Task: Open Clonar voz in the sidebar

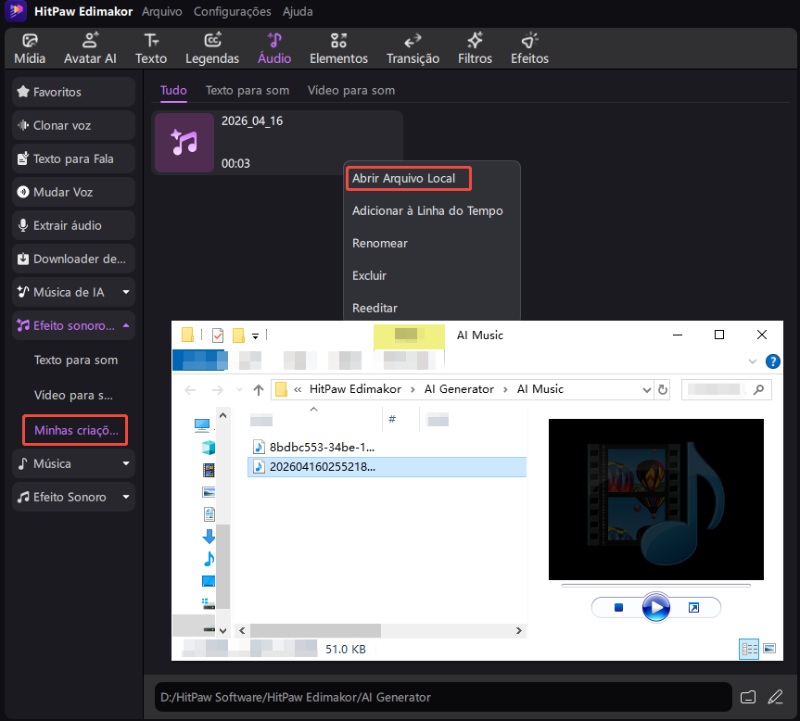Action: click(x=73, y=126)
